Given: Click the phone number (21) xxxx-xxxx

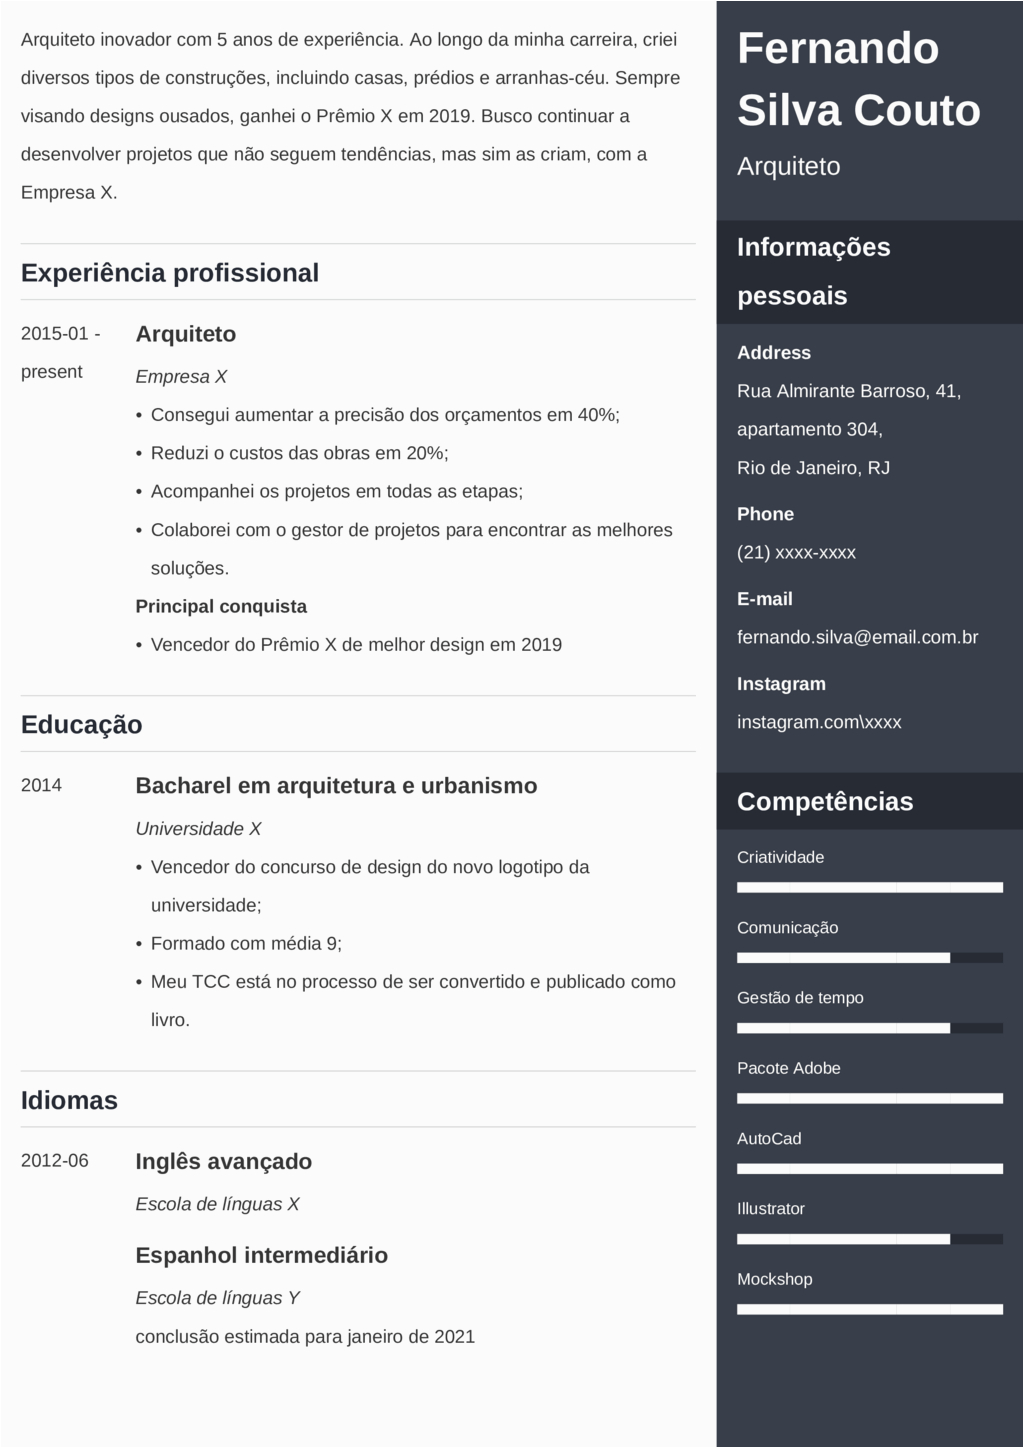Looking at the screenshot, I should (796, 552).
